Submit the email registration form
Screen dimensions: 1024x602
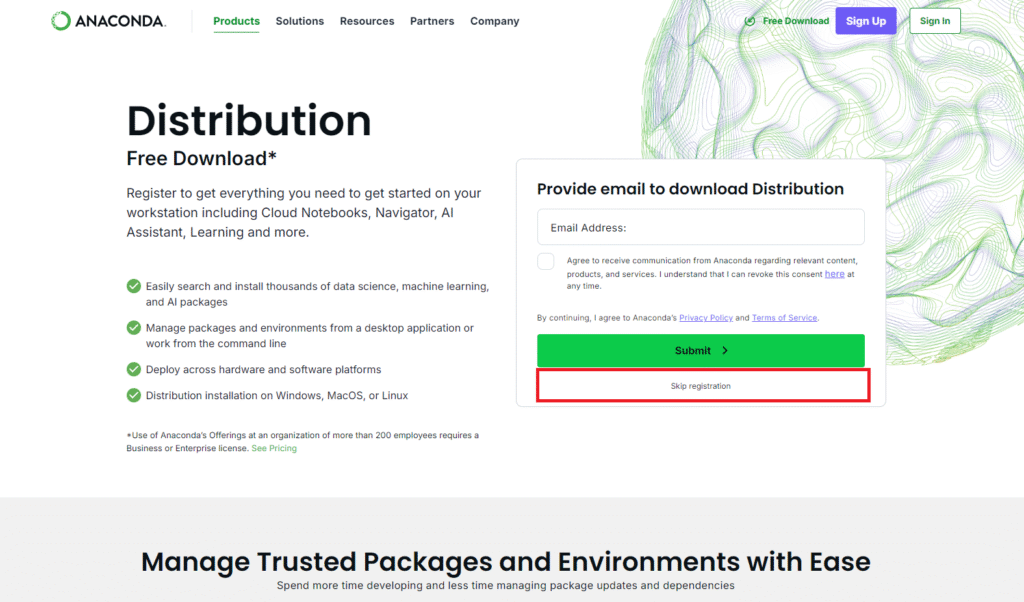pos(701,351)
